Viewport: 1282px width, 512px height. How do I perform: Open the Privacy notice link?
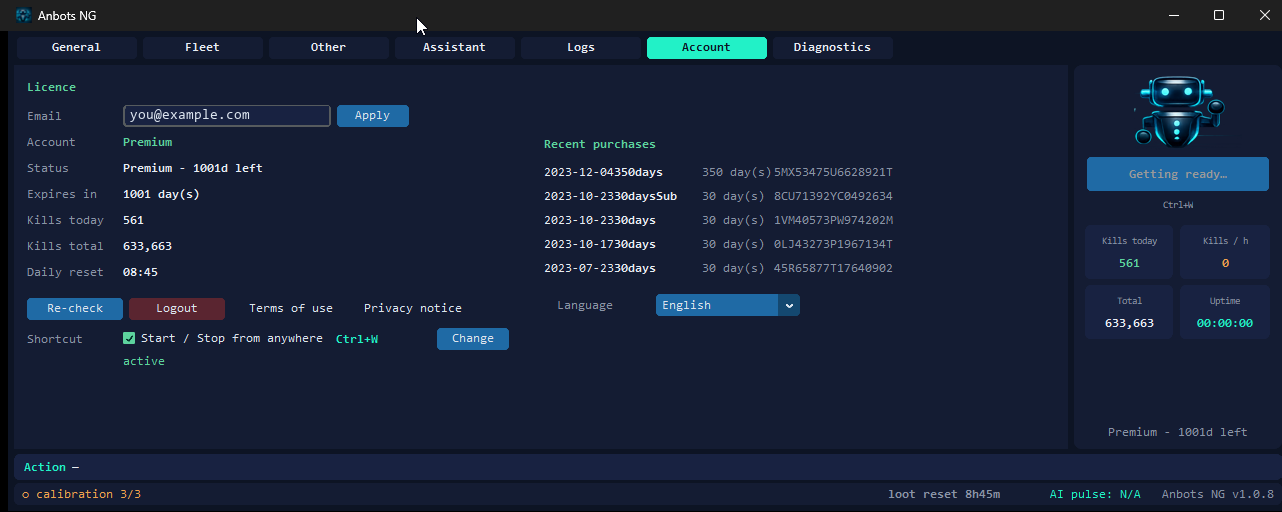tap(413, 309)
